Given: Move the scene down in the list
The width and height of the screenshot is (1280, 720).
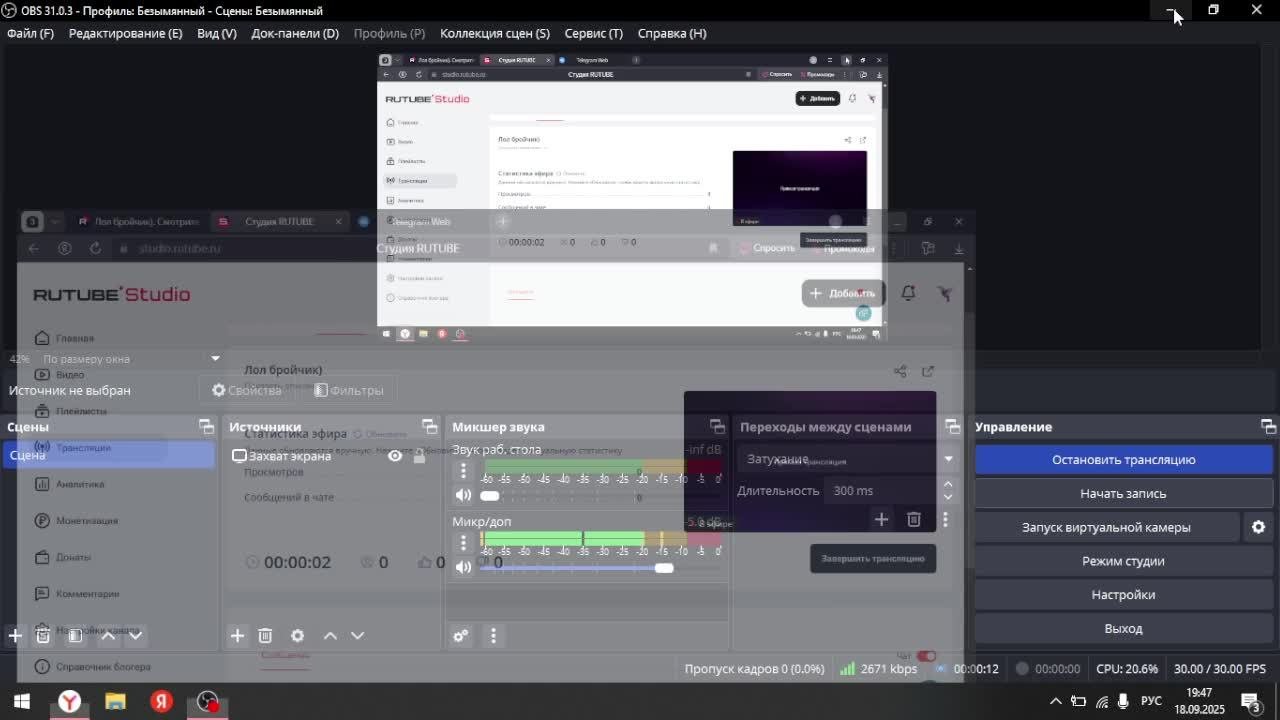Looking at the screenshot, I should coord(135,635).
